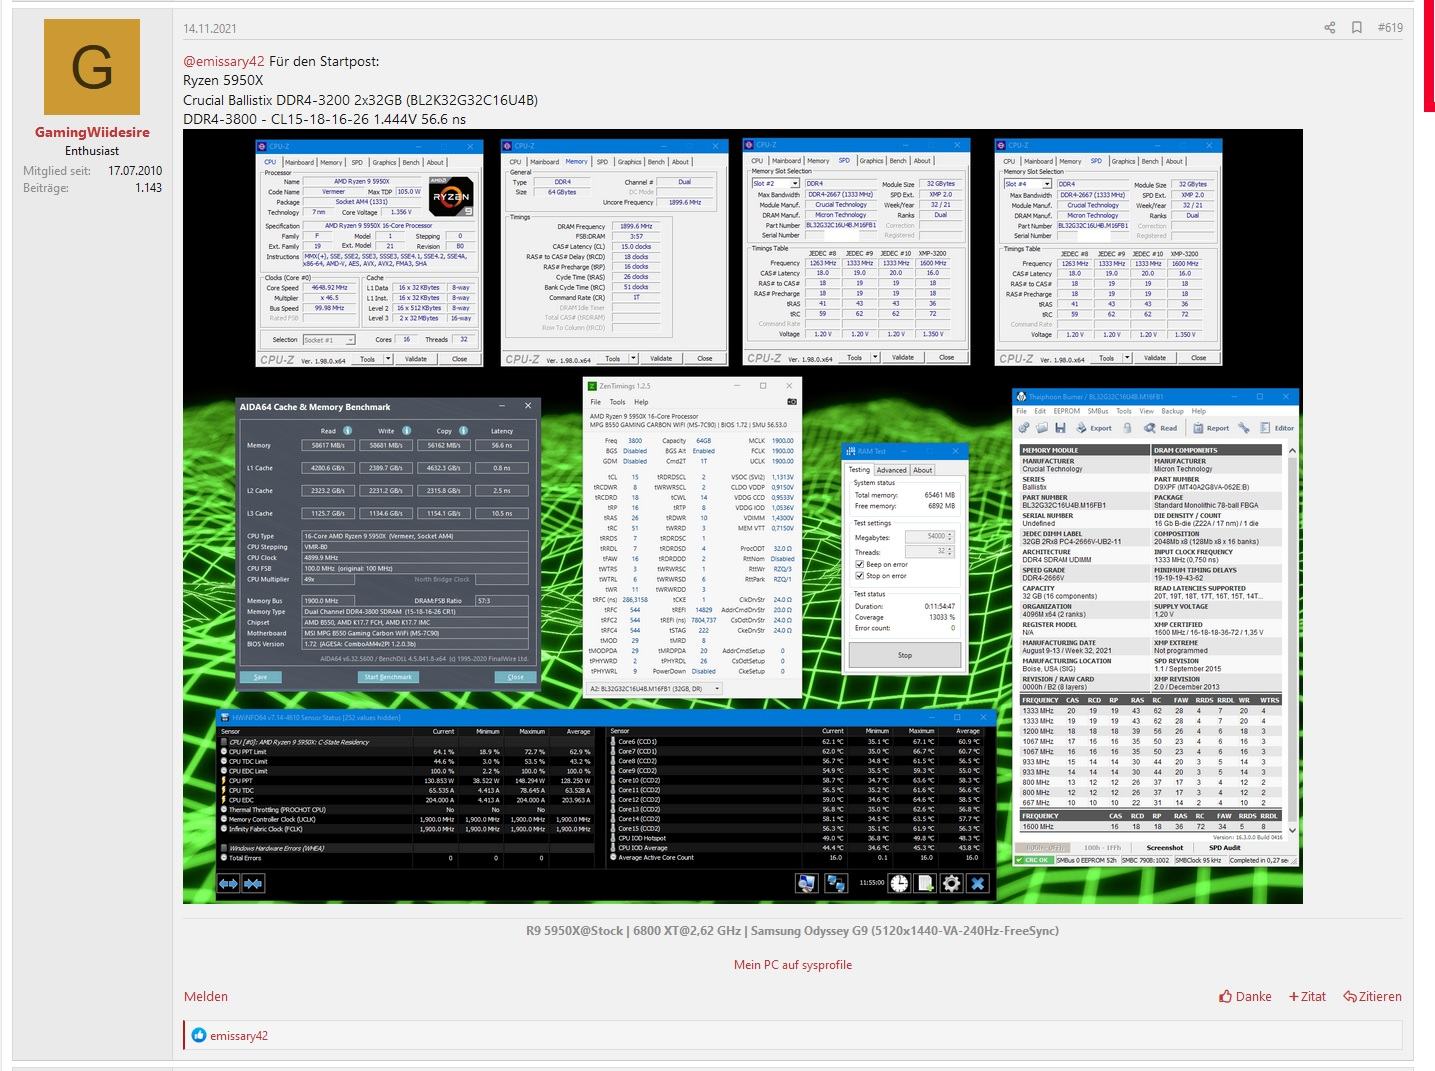The image size is (1435, 1071).
Task: Click Start Benchmark in AIDA64
Action: pyautogui.click(x=388, y=677)
